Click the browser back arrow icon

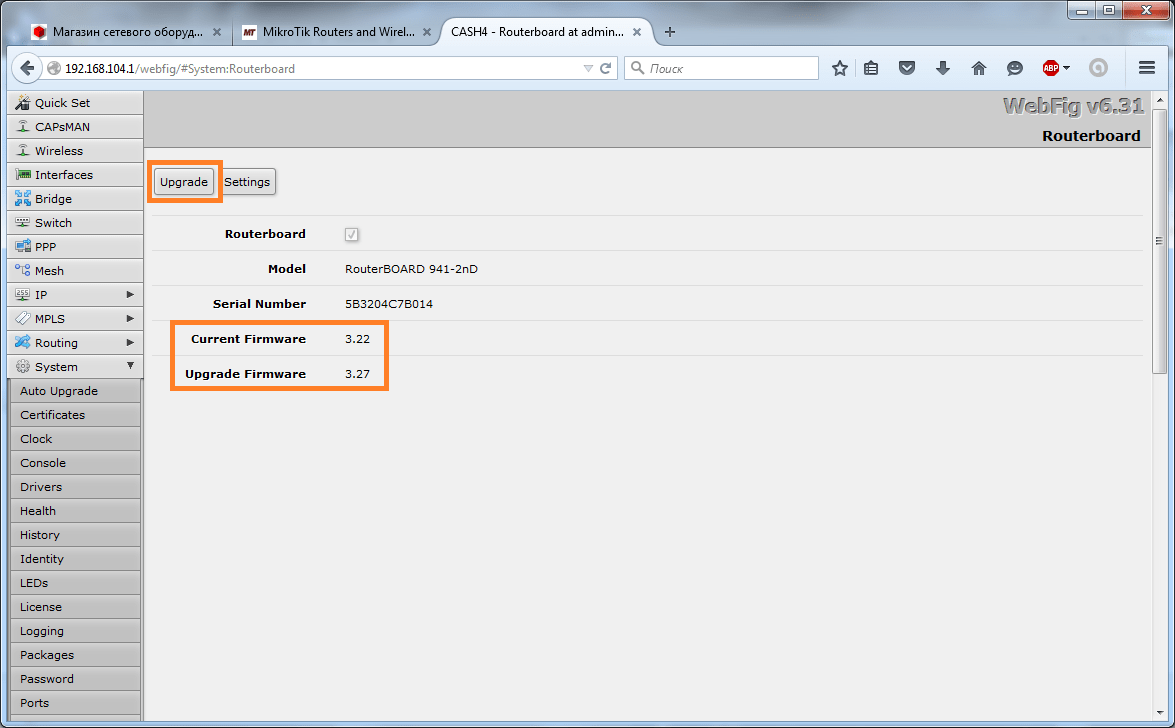click(x=27, y=68)
